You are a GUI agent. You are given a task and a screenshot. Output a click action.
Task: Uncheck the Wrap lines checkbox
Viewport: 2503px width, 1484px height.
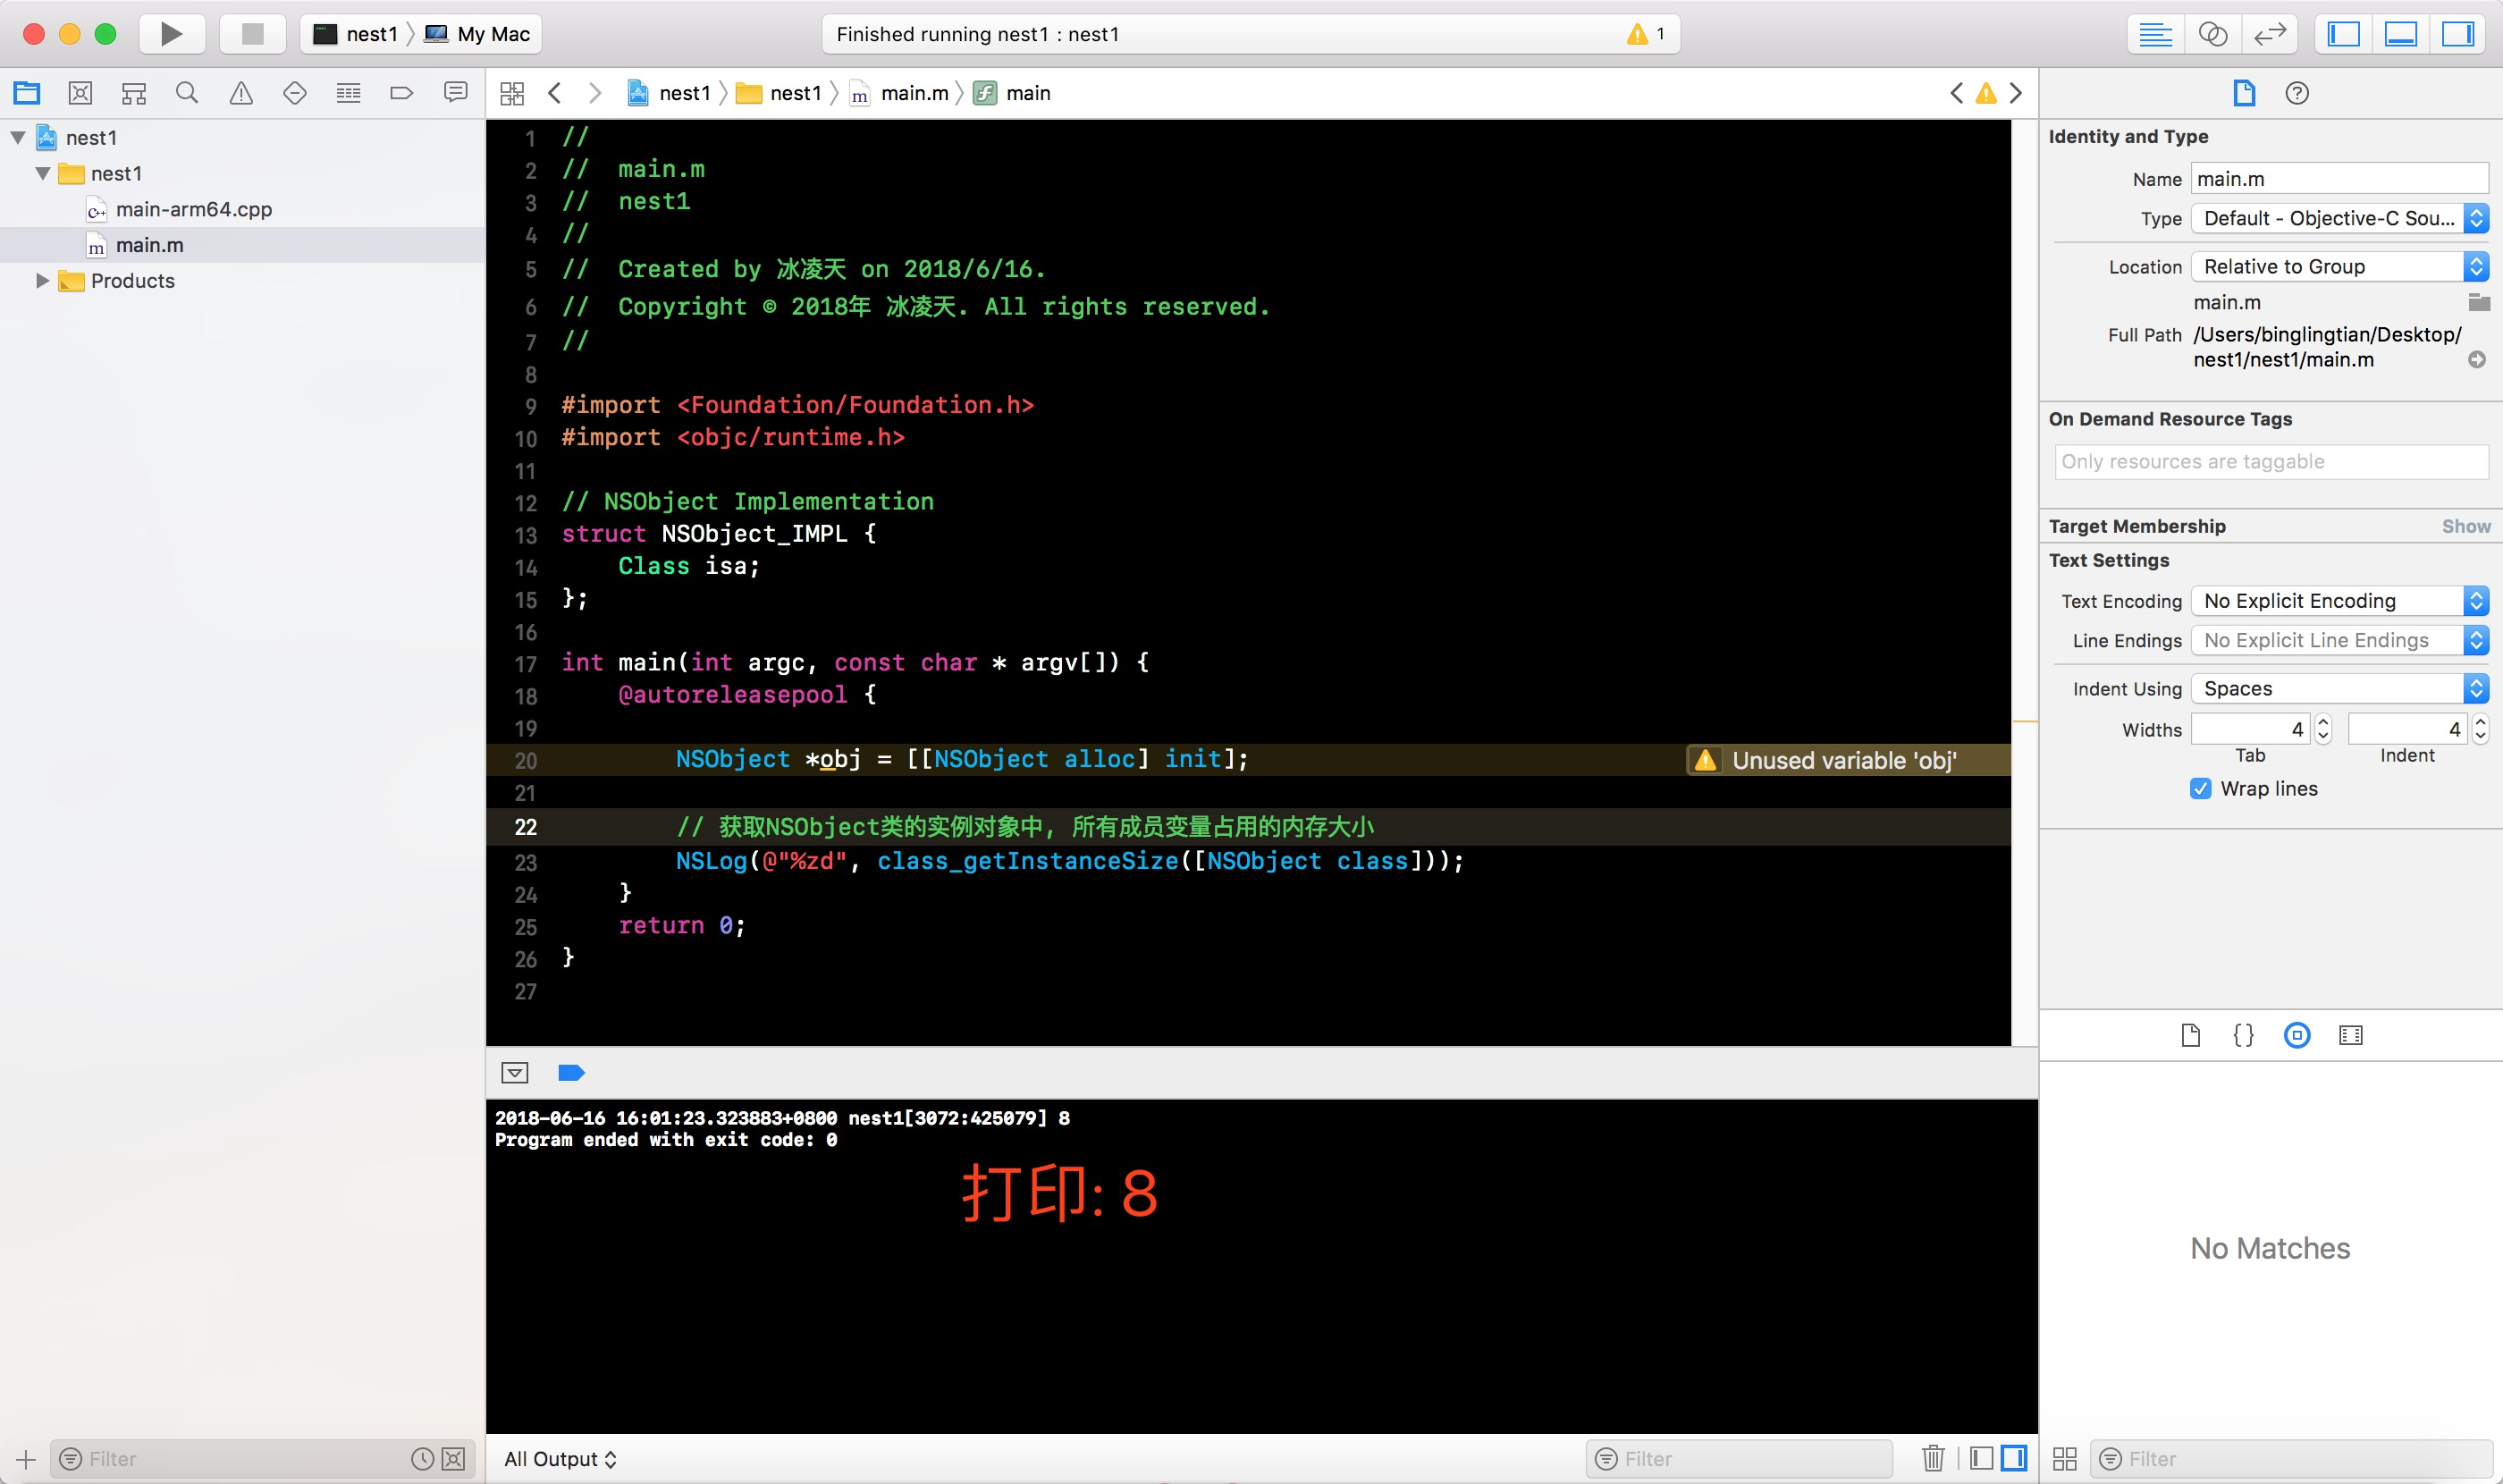pos(2200,788)
